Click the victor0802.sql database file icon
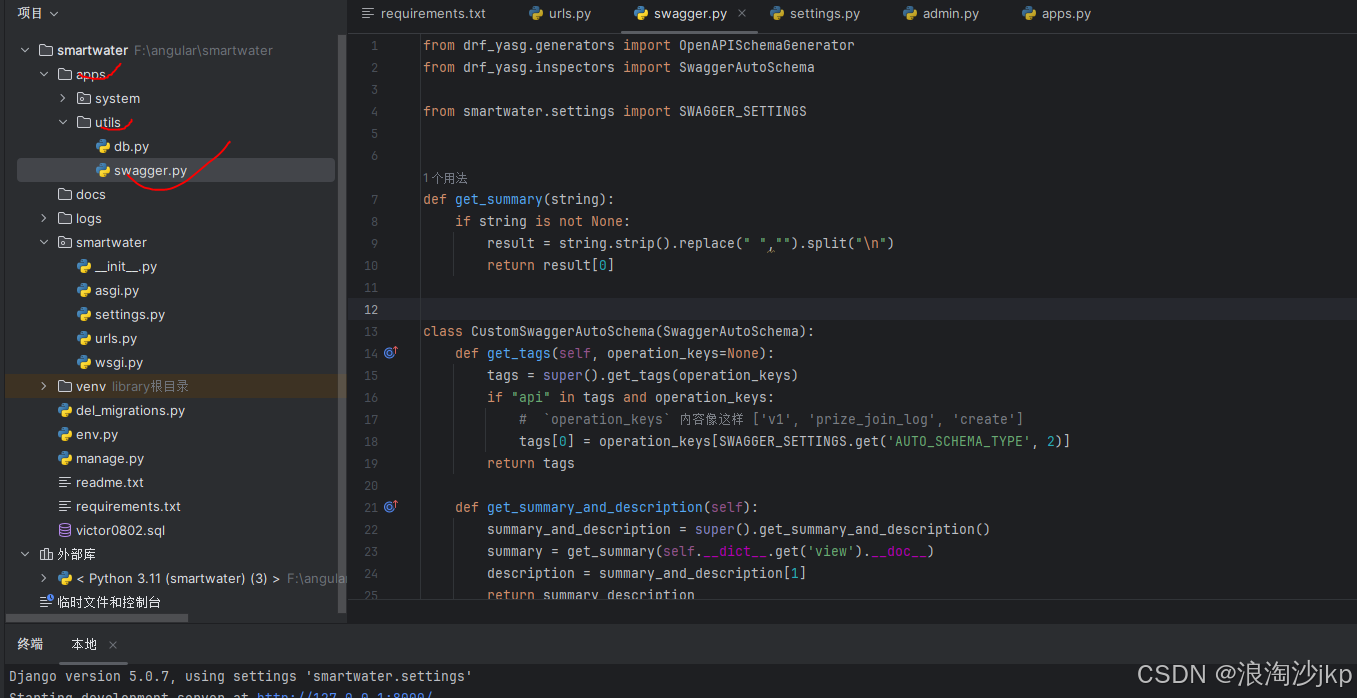The image size is (1357, 698). coord(65,531)
